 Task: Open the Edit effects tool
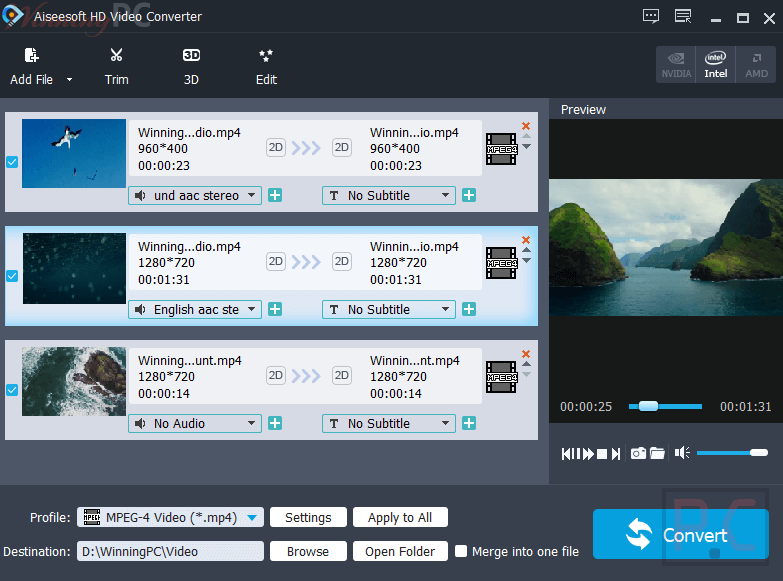coord(266,66)
